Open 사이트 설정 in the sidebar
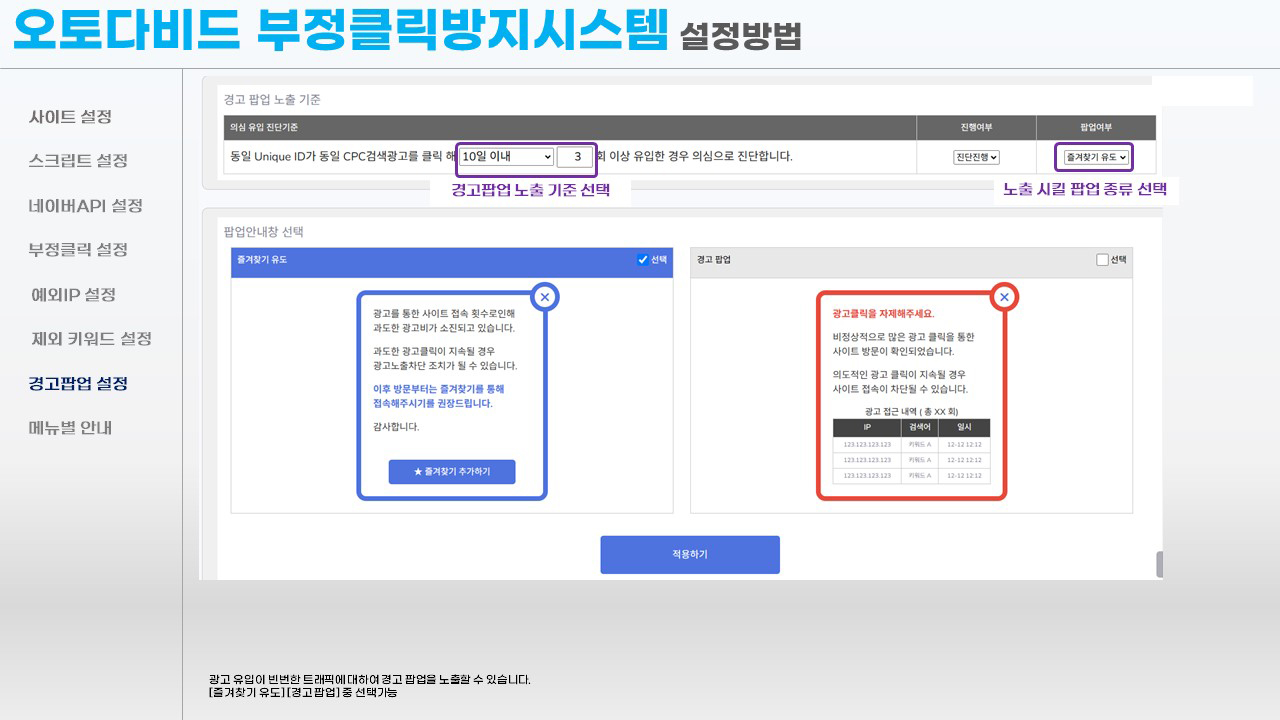 [70, 117]
